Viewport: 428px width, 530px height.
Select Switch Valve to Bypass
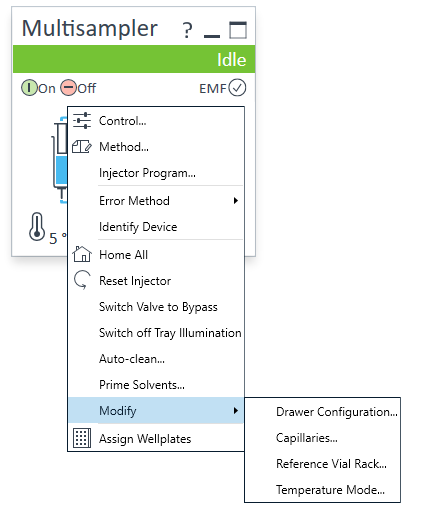pyautogui.click(x=158, y=307)
